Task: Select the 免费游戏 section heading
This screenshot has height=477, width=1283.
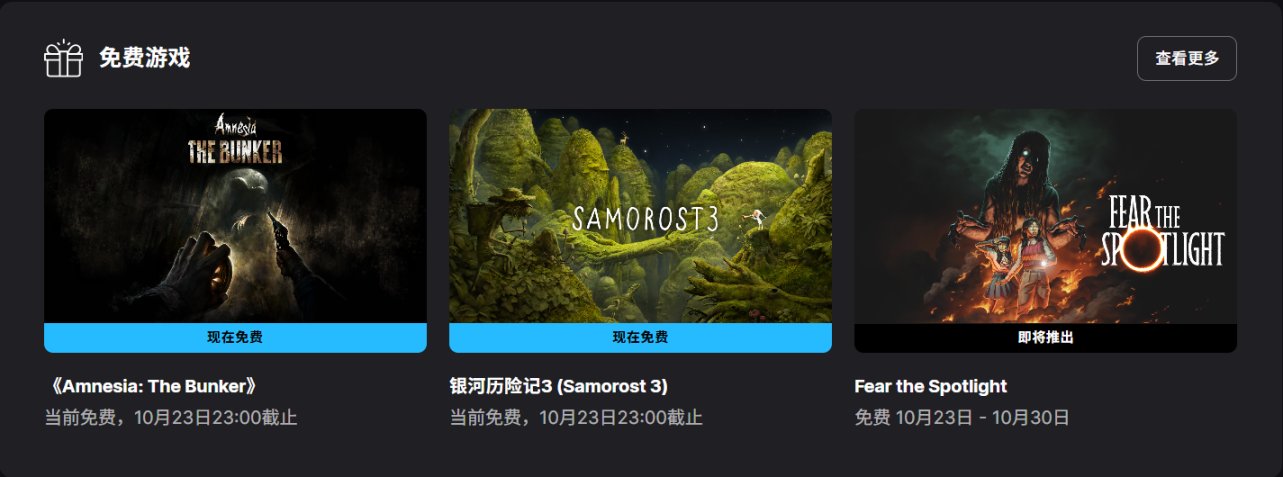Action: click(x=144, y=58)
